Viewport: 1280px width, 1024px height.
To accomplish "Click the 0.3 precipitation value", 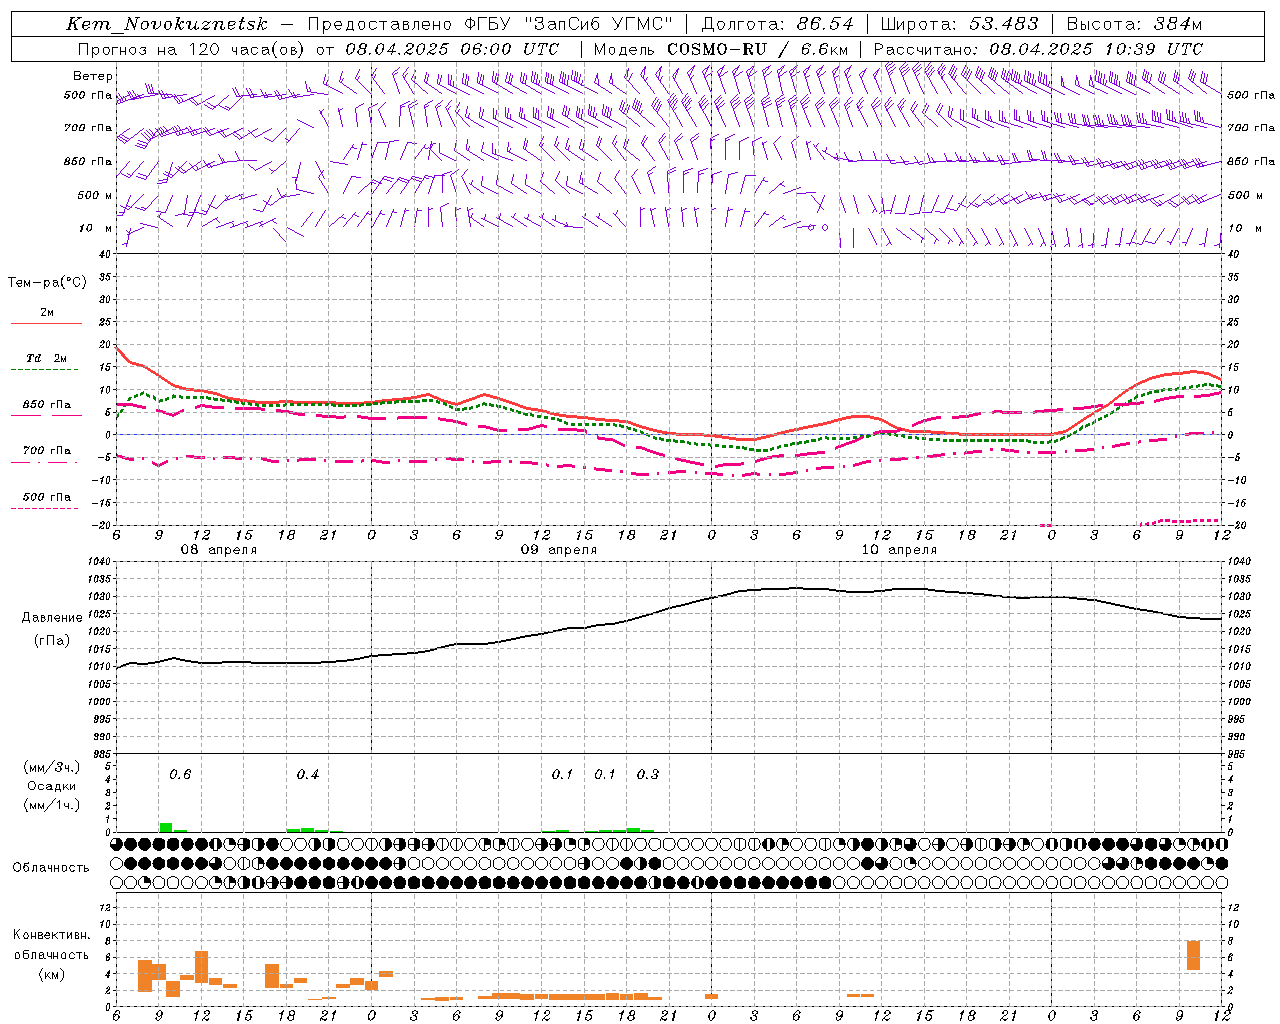I will [648, 774].
